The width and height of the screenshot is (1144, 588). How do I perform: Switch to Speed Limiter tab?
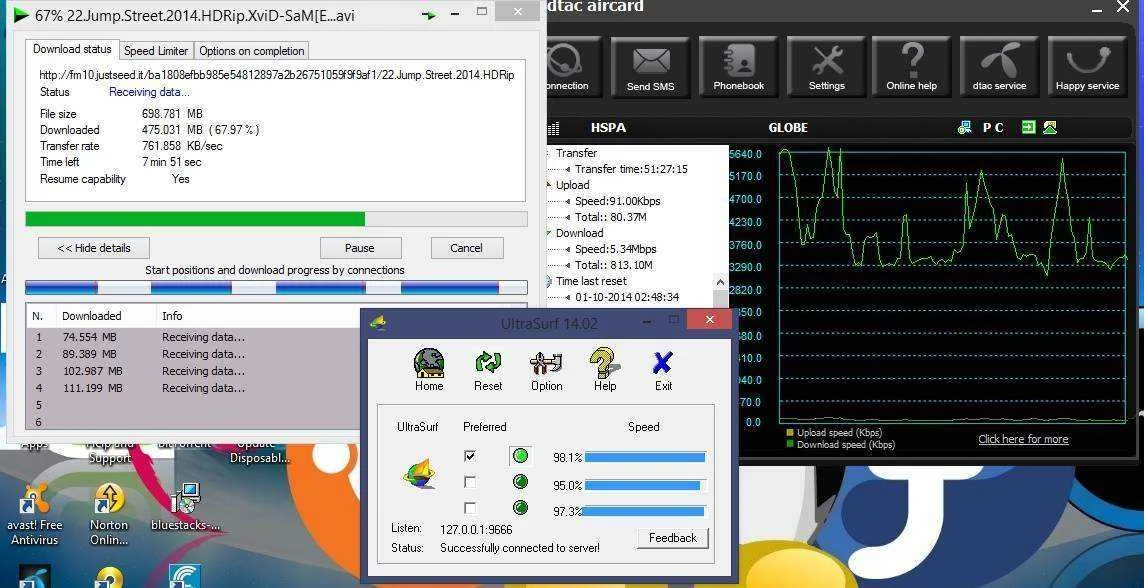tap(156, 50)
